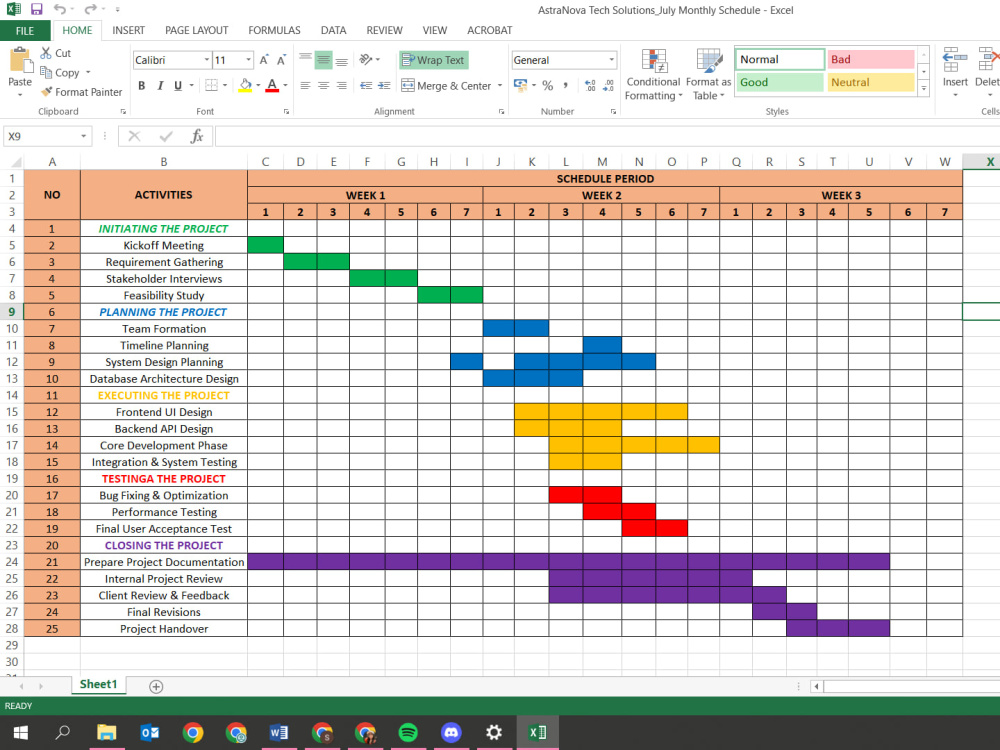
Task: Open the General number format dropdown
Action: click(x=611, y=60)
